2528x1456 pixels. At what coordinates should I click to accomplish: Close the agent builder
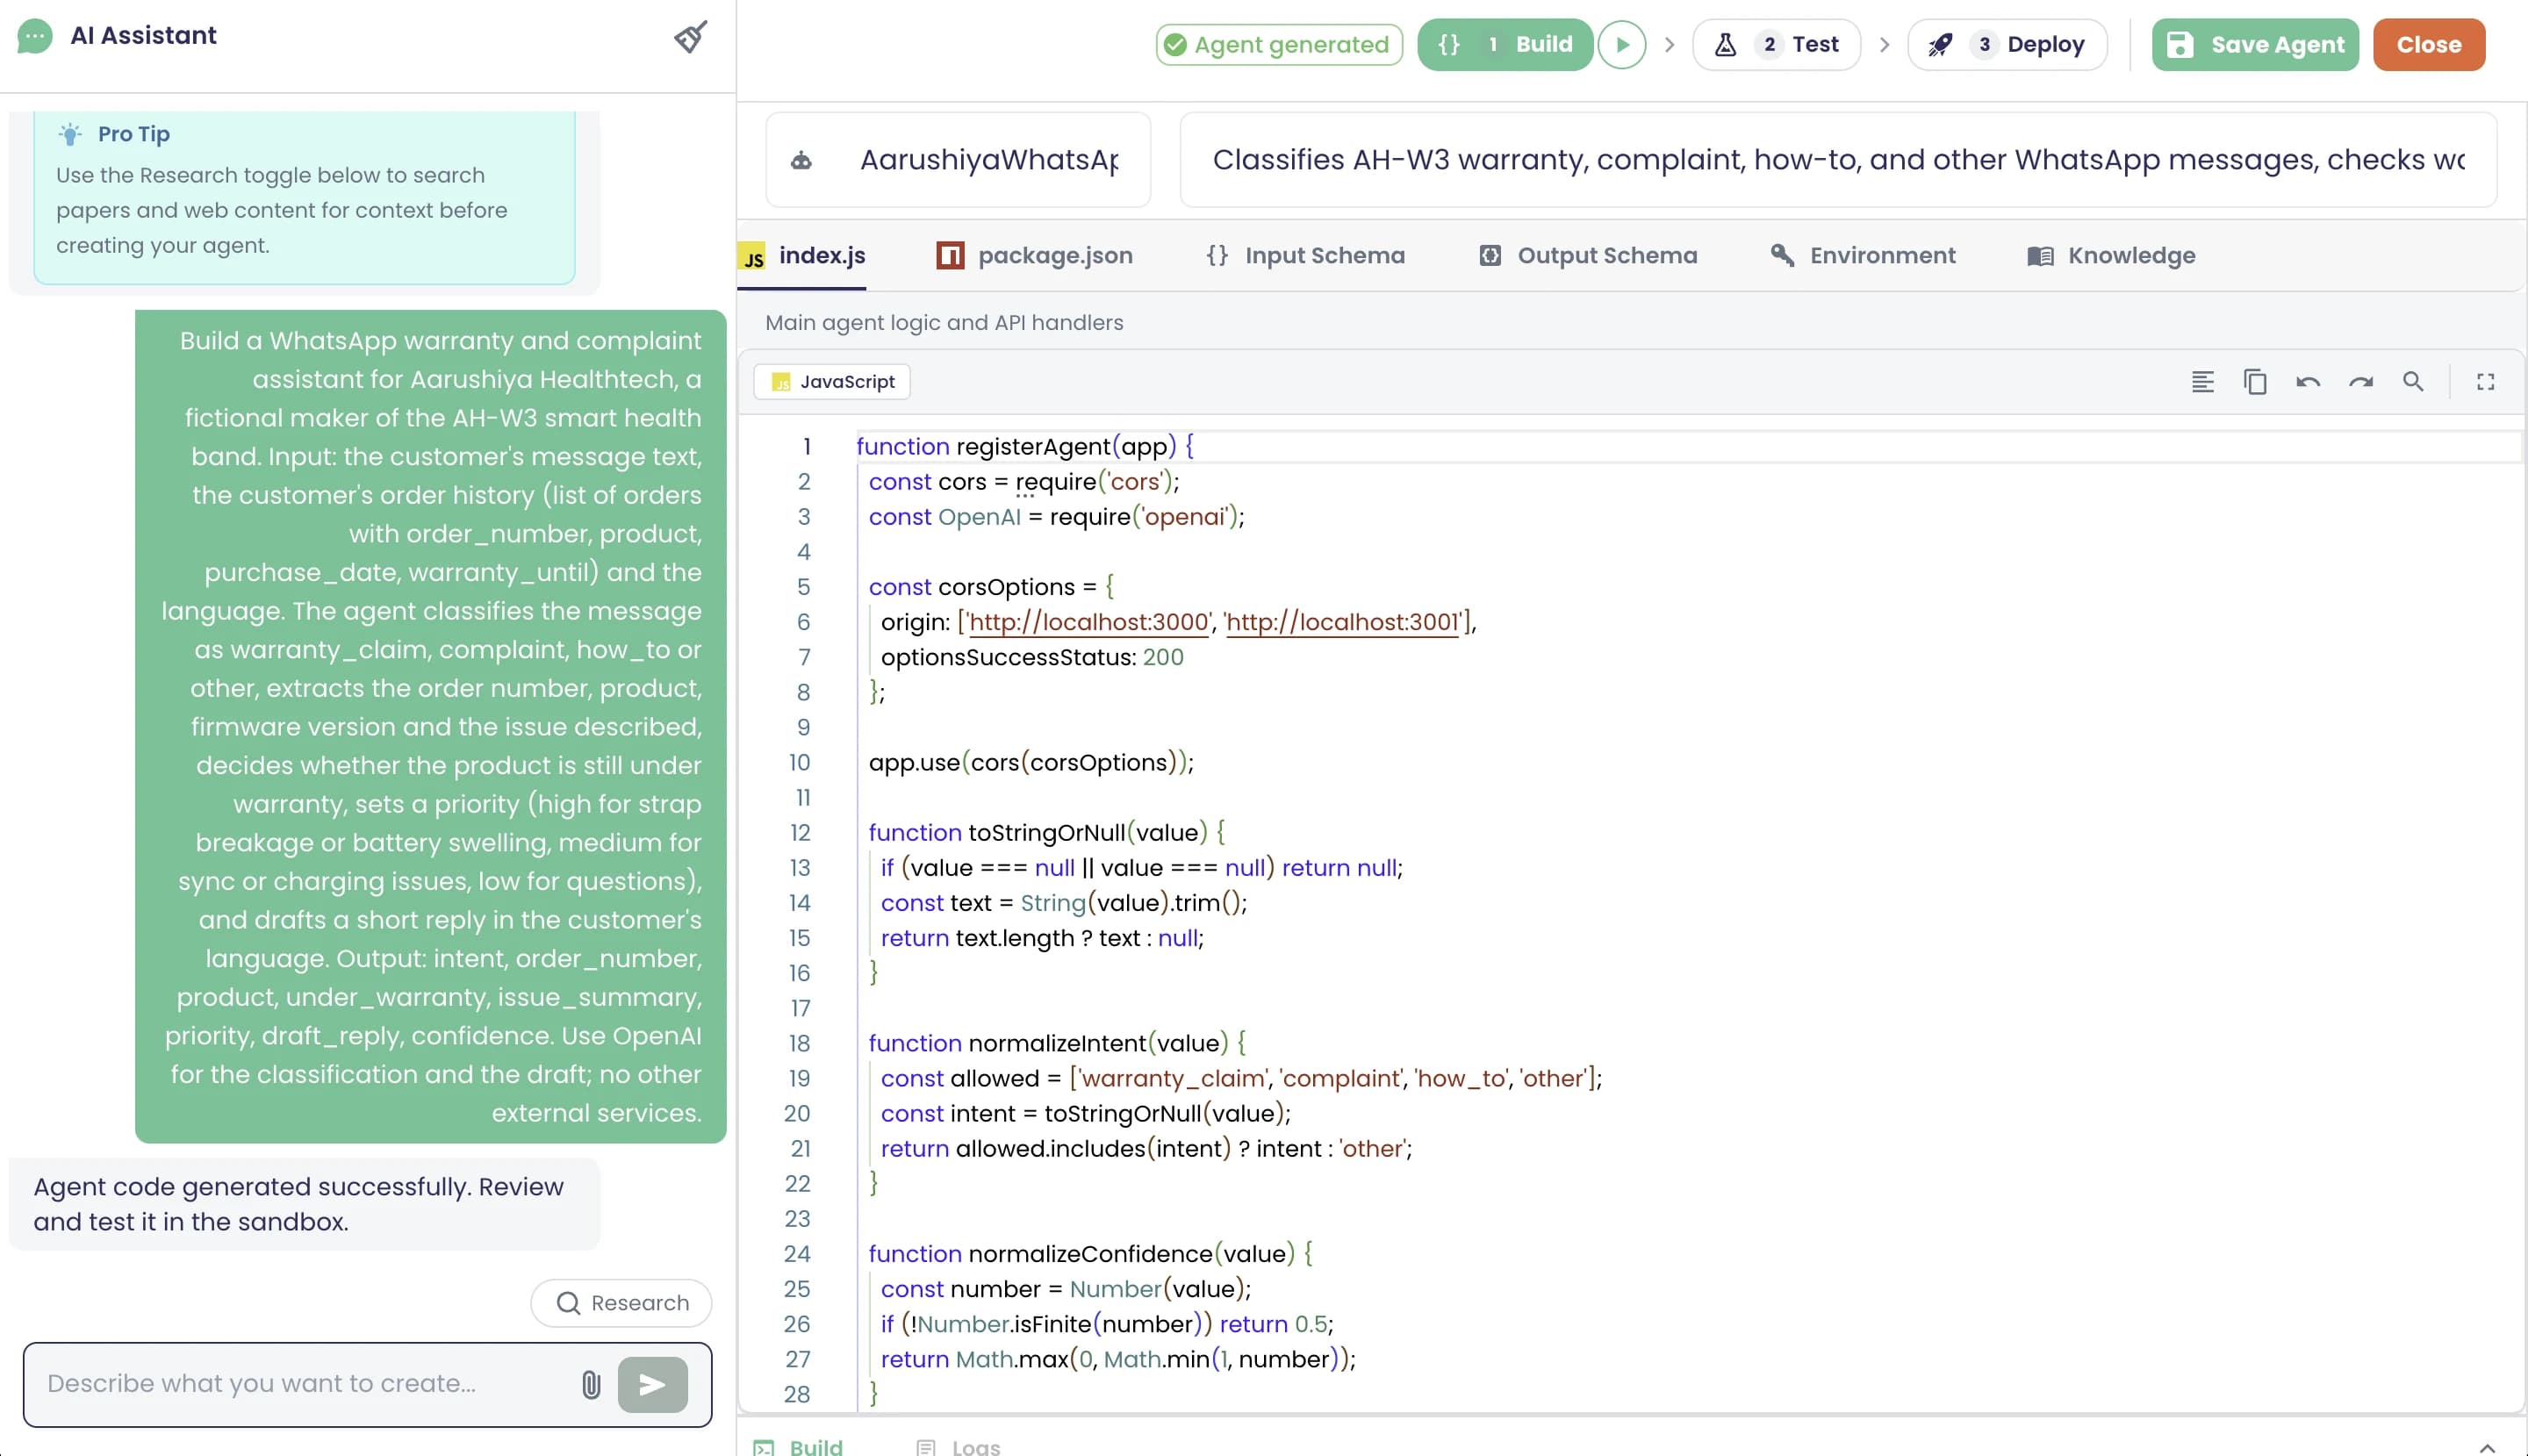pyautogui.click(x=2428, y=44)
